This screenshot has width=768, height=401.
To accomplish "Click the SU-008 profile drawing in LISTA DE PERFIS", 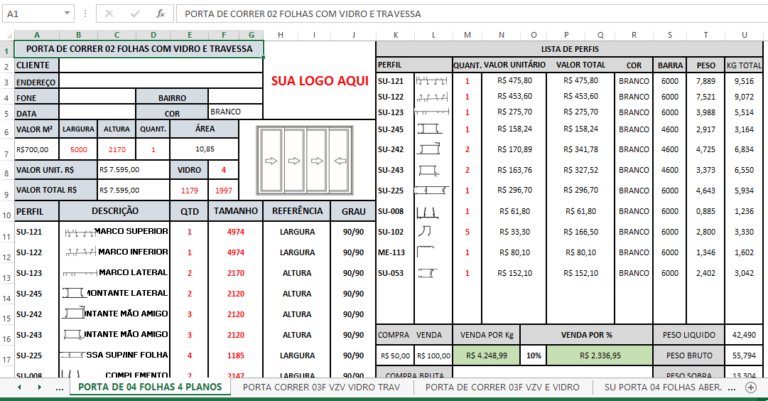I will 427,212.
